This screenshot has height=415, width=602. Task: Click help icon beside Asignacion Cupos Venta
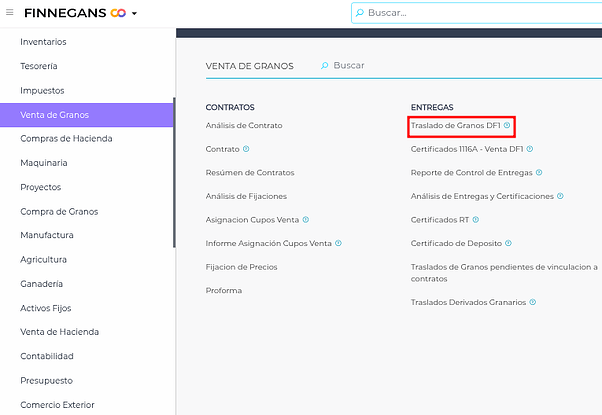click(x=306, y=220)
